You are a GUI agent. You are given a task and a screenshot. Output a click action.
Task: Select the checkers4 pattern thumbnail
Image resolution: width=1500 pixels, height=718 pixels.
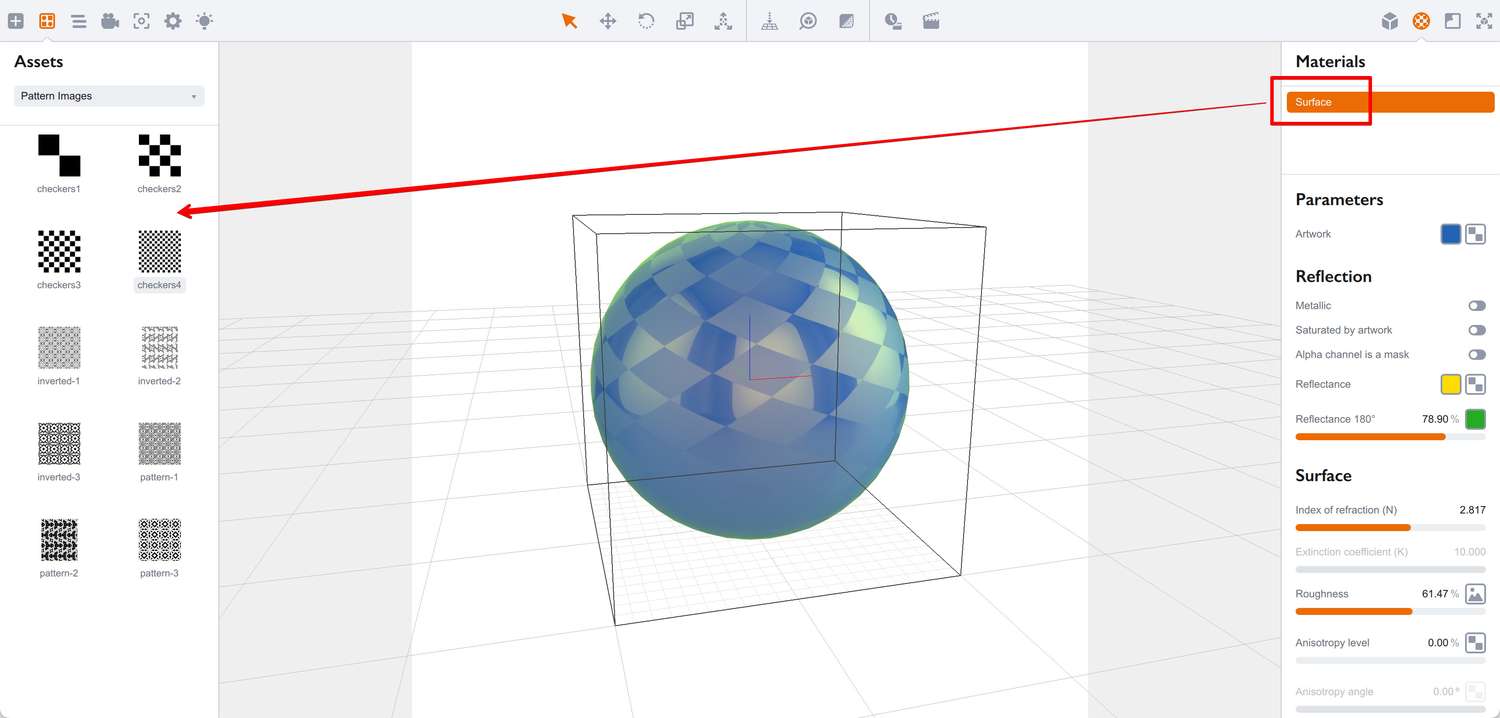click(x=159, y=251)
